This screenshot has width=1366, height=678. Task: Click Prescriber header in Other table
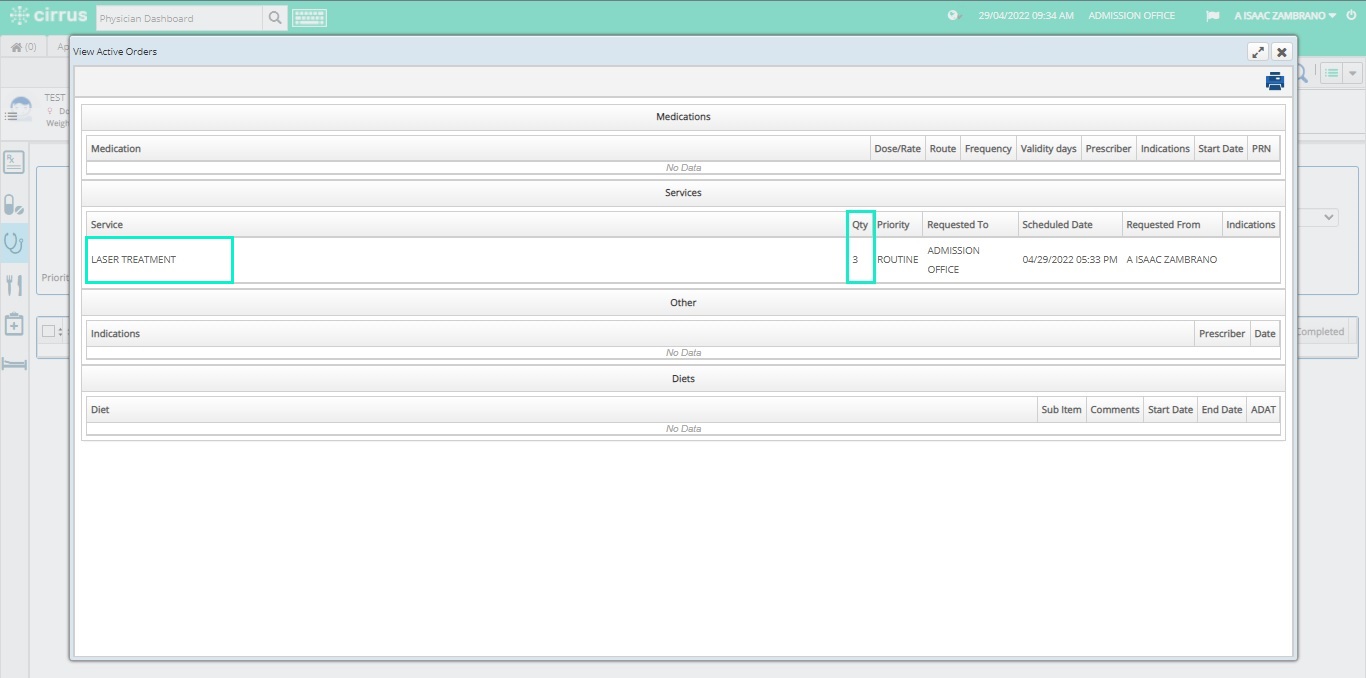(x=1222, y=334)
